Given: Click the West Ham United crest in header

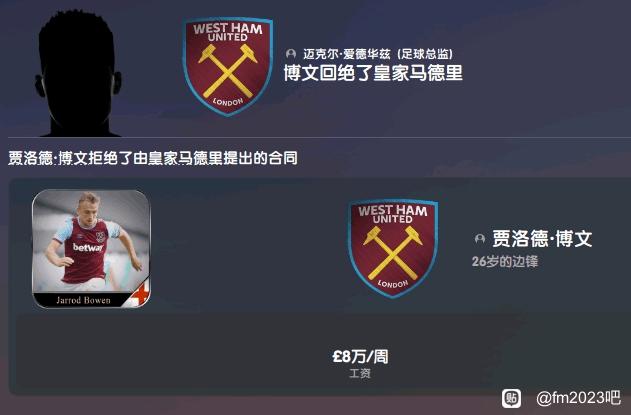Looking at the screenshot, I should [228, 66].
